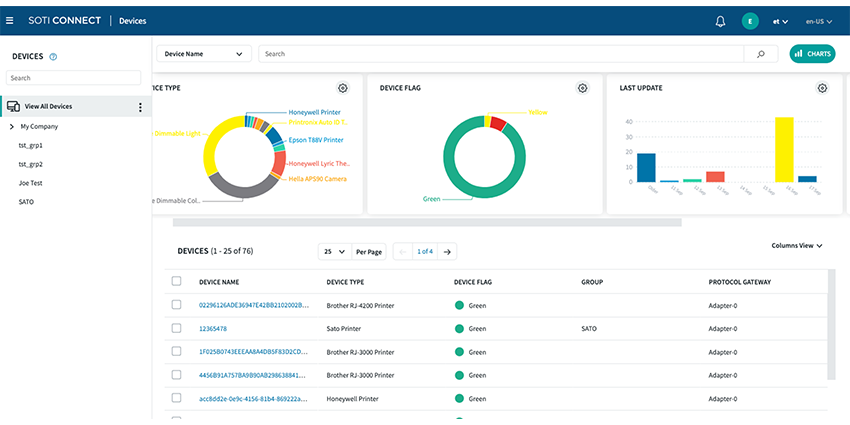
Task: Click the Yellow label in Device Flag chart
Action: coord(538,112)
